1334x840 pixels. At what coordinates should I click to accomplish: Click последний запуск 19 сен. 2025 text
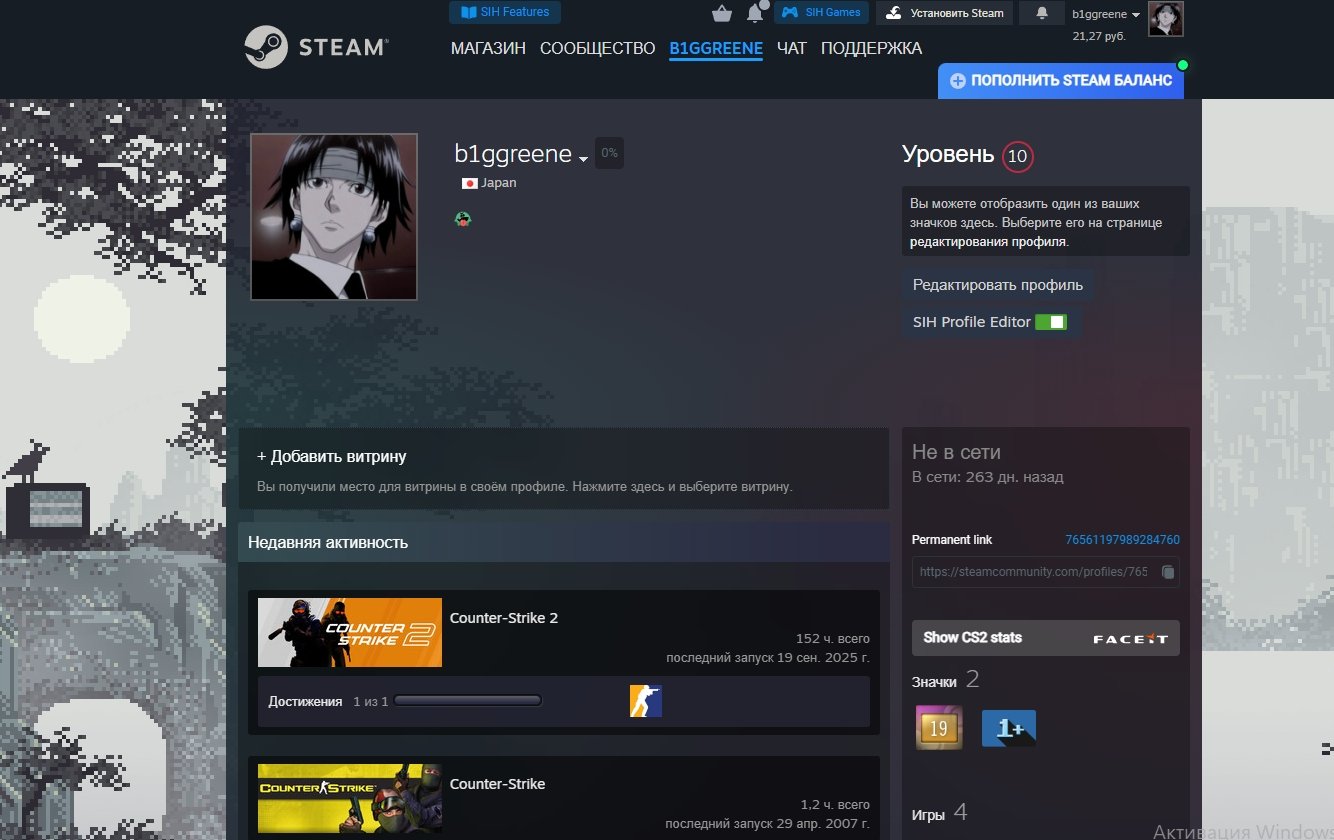[x=768, y=658]
